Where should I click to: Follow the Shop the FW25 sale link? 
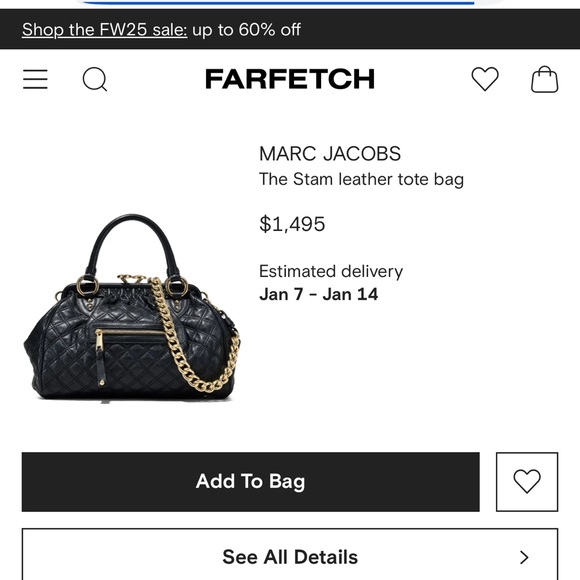(105, 30)
